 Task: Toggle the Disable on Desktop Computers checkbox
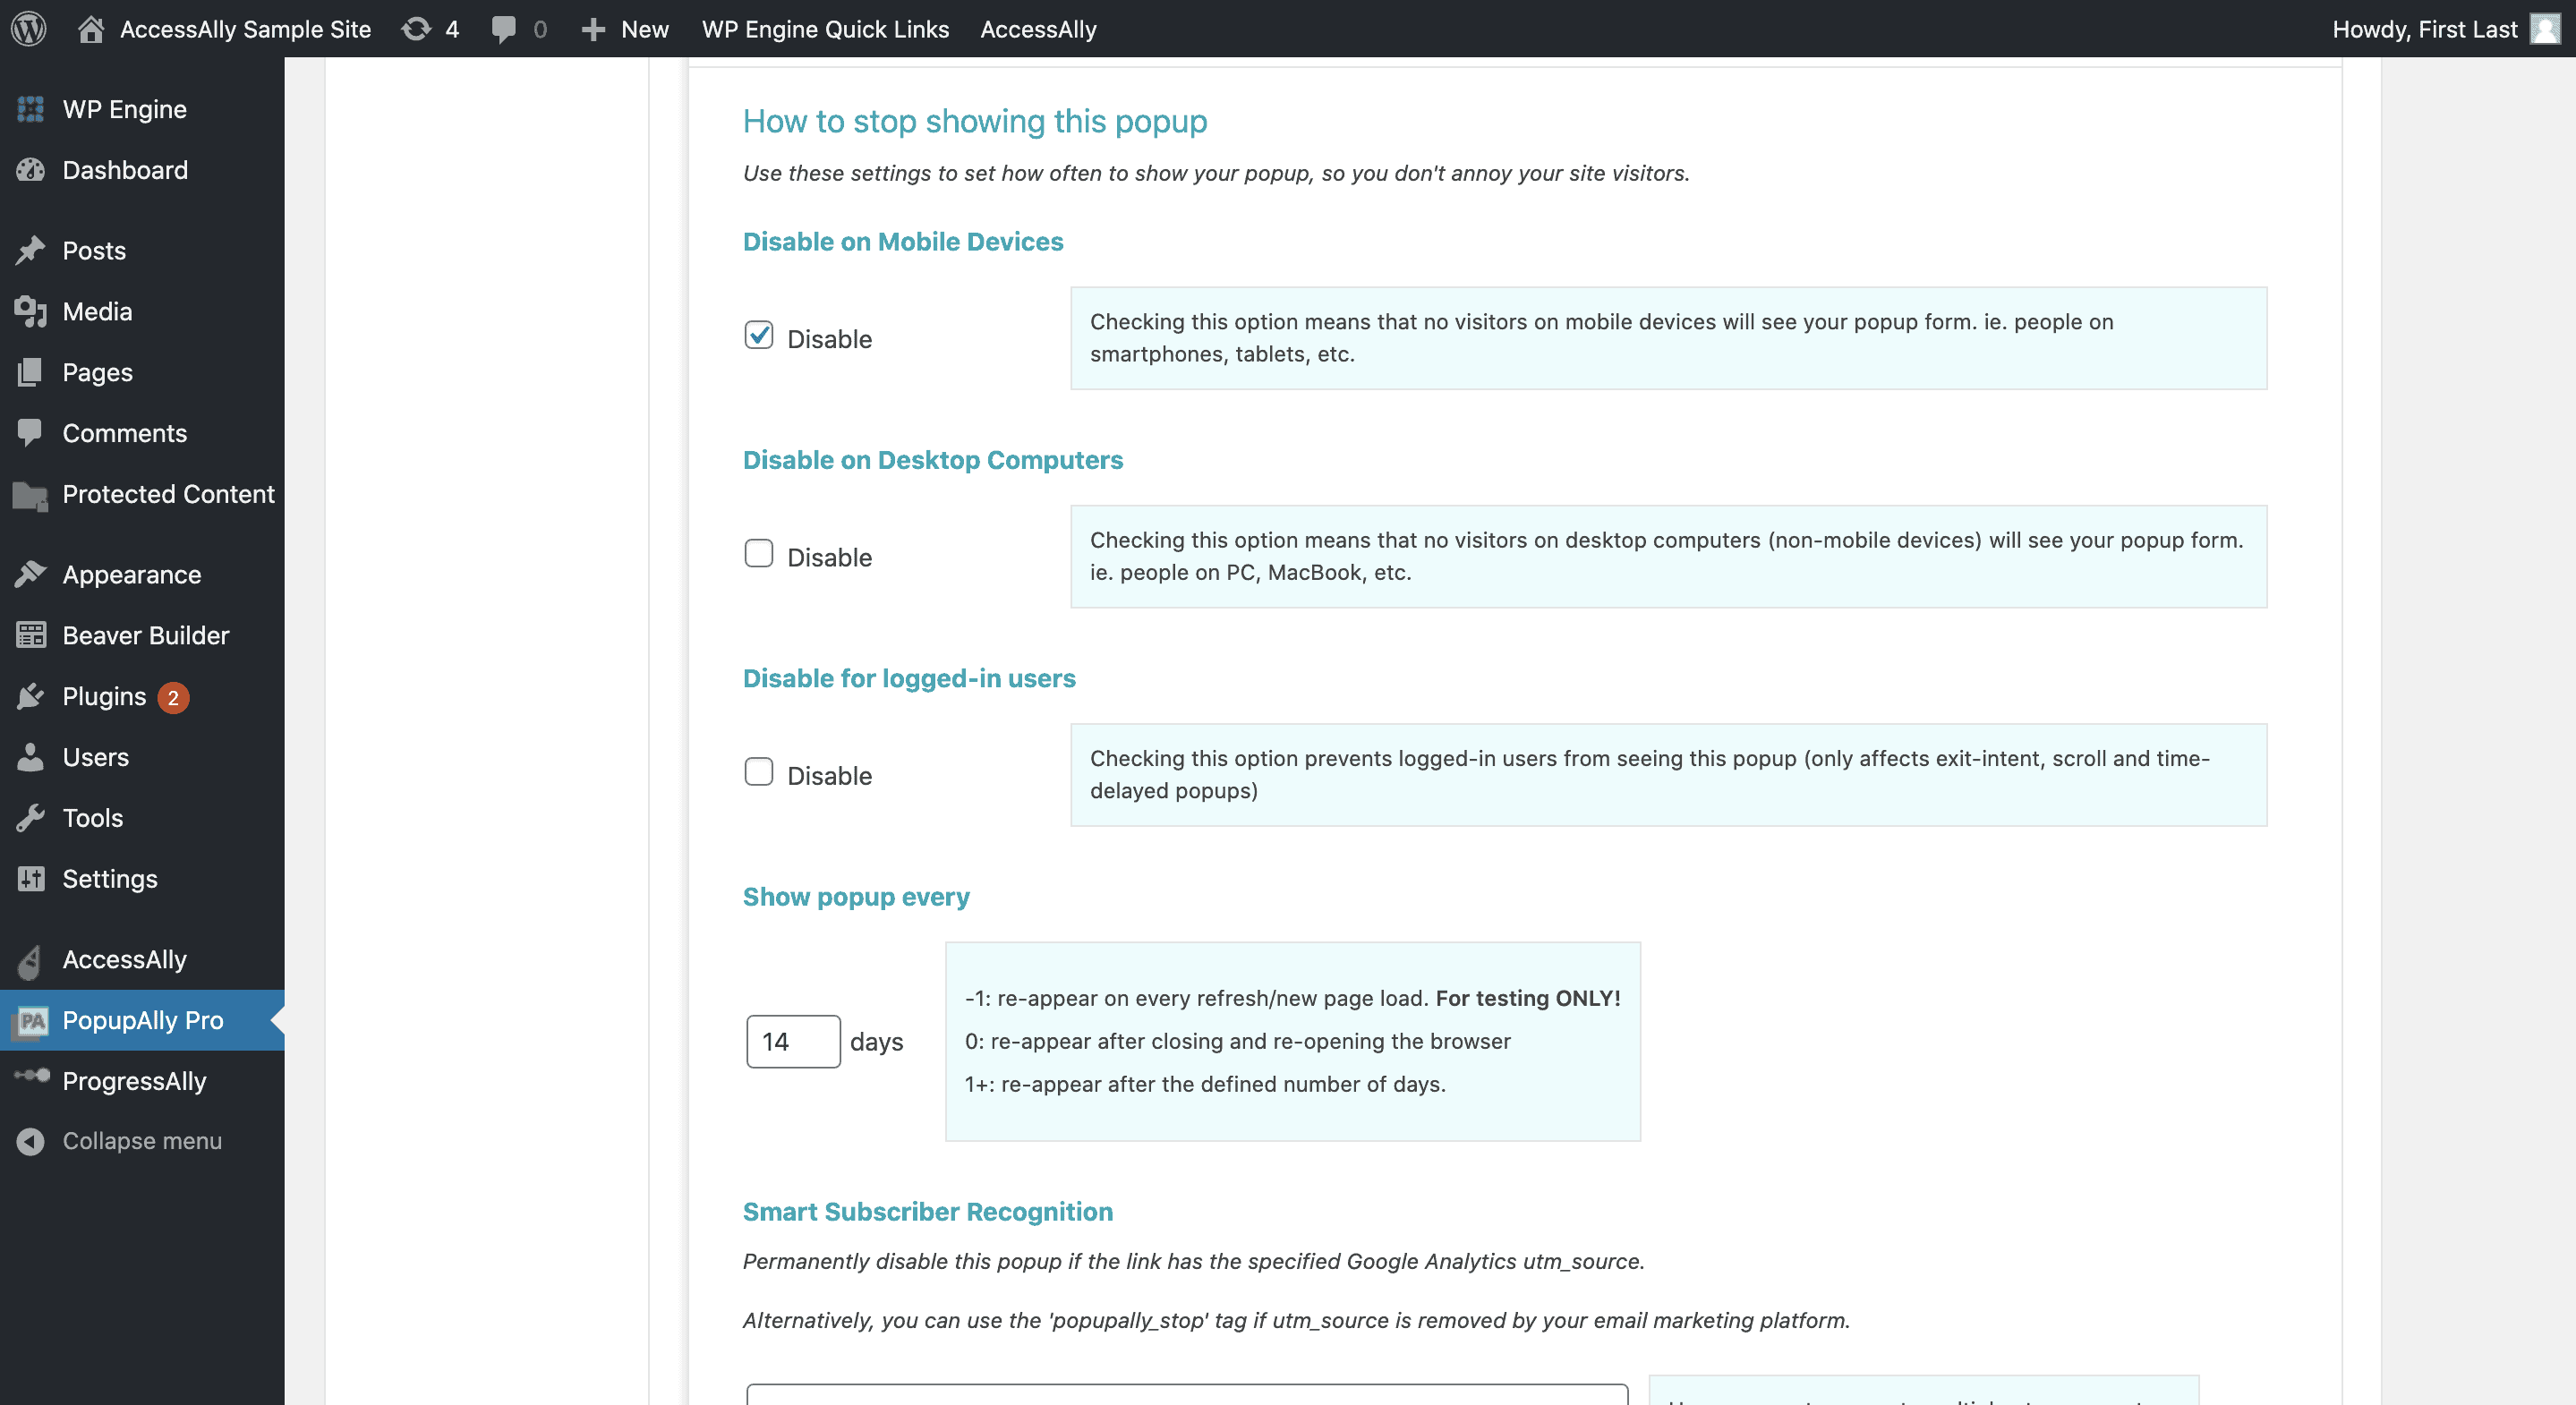click(x=760, y=552)
